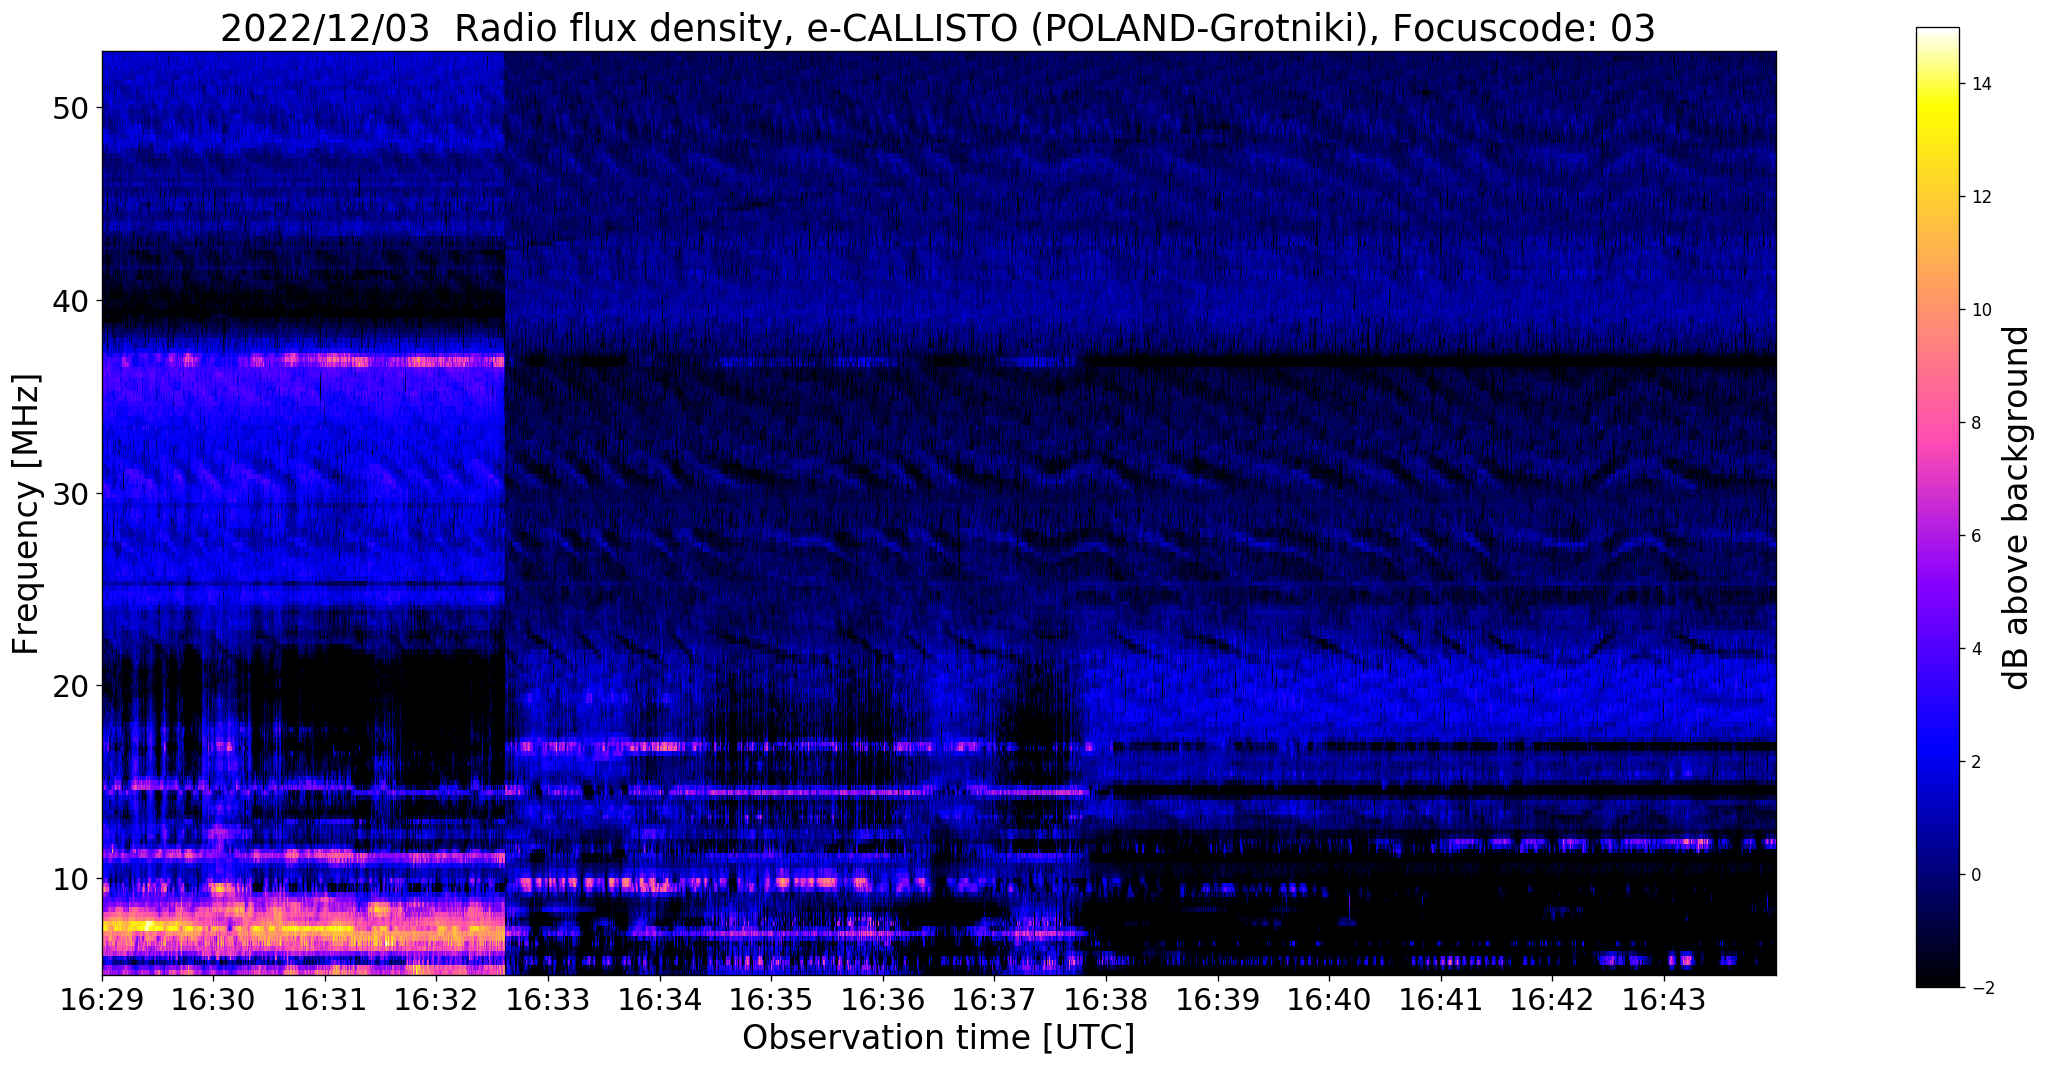Click the 'Observation time [UTC]' axis label

click(938, 1038)
